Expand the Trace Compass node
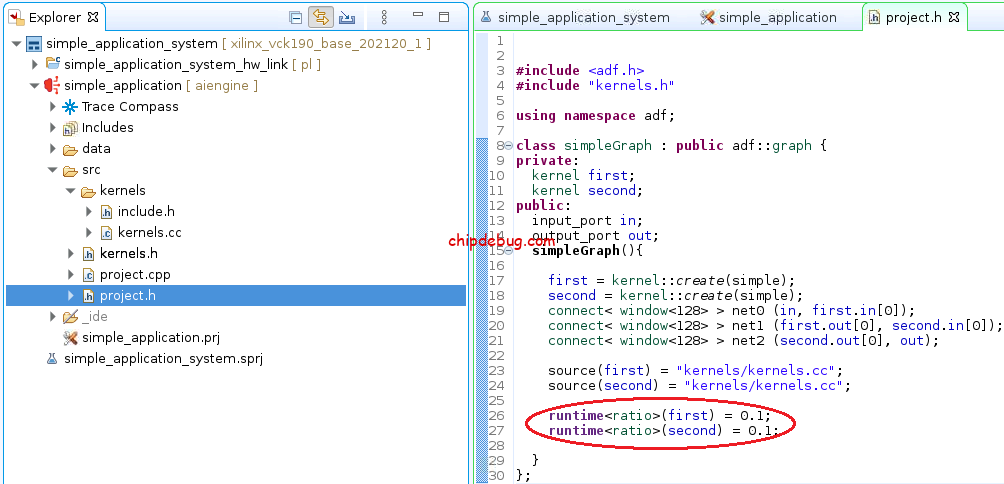Screen dimensions: 1004x484 53,107
